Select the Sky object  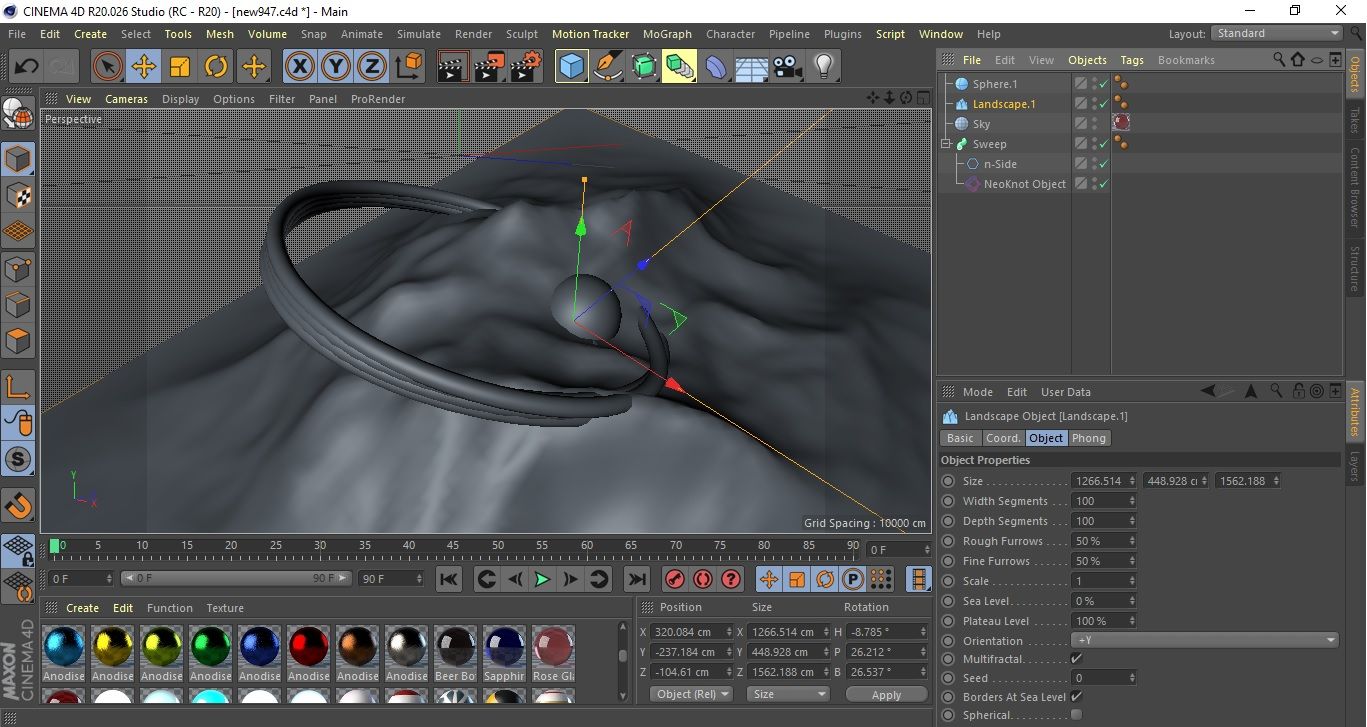(981, 124)
